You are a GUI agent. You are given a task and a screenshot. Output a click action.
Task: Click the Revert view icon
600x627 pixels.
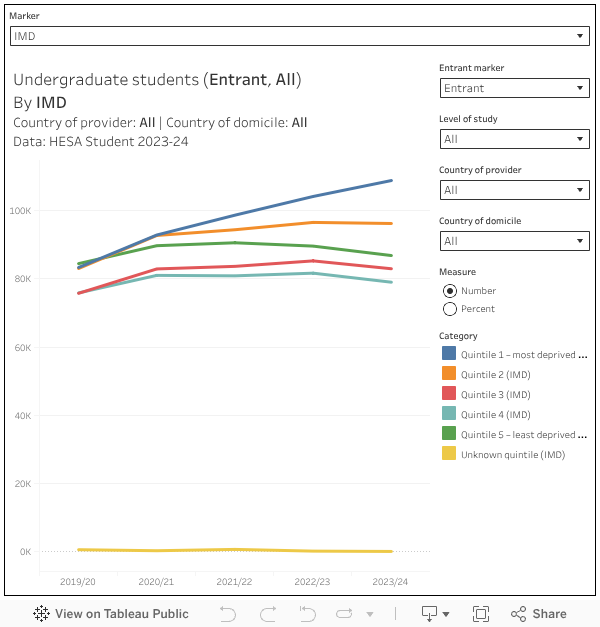[x=308, y=614]
